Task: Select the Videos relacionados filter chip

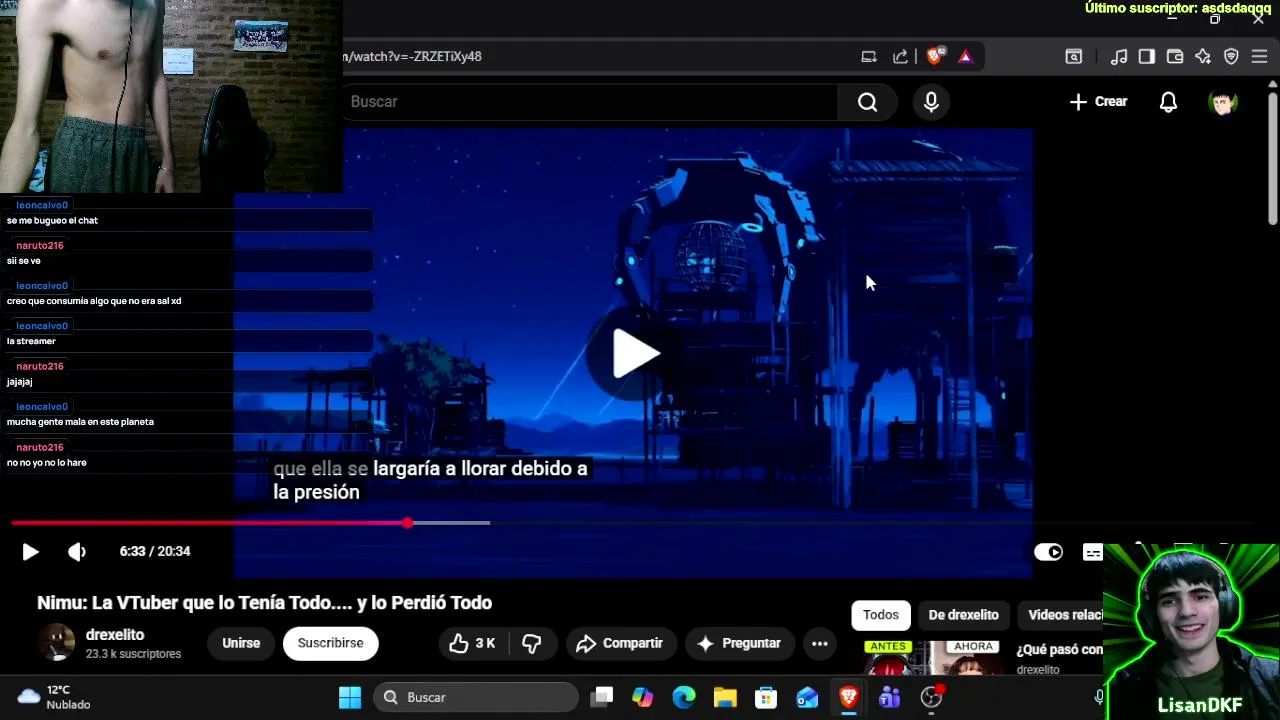Action: (x=1060, y=615)
